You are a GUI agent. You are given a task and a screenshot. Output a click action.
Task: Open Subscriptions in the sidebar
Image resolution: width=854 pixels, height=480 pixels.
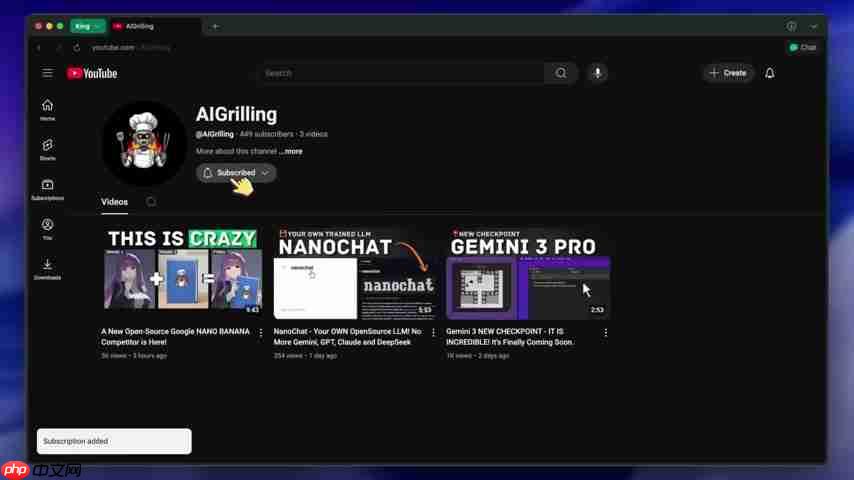[x=47, y=189]
